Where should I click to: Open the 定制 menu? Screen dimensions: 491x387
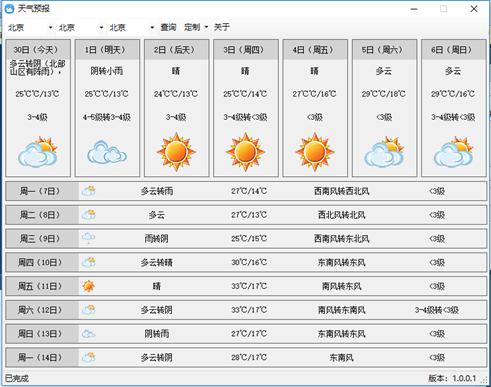pyautogui.click(x=192, y=27)
